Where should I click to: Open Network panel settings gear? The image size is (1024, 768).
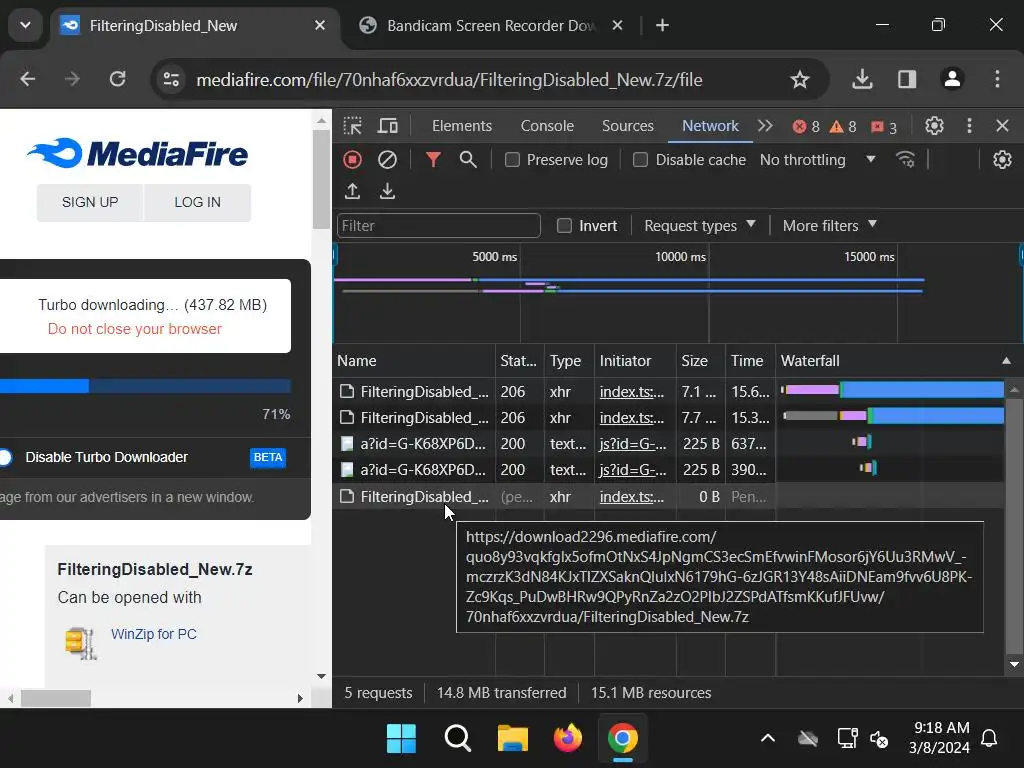click(x=1002, y=159)
